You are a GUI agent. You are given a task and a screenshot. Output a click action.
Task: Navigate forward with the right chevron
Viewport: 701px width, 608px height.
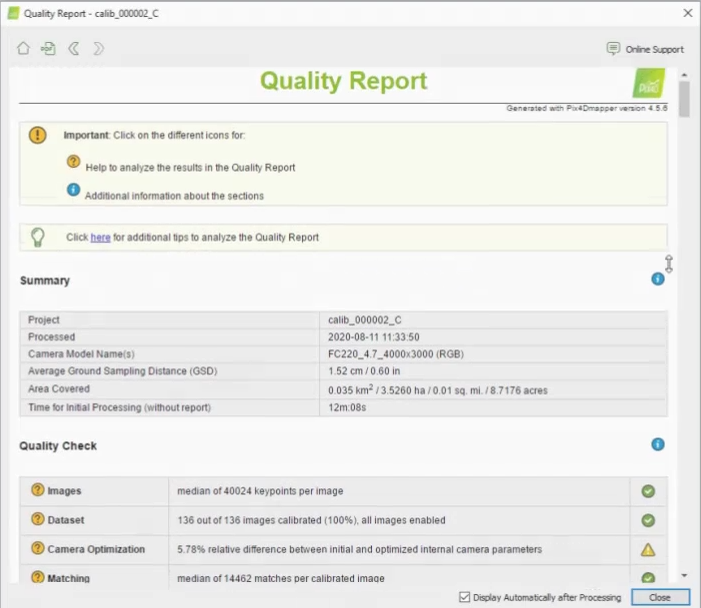pyautogui.click(x=98, y=48)
